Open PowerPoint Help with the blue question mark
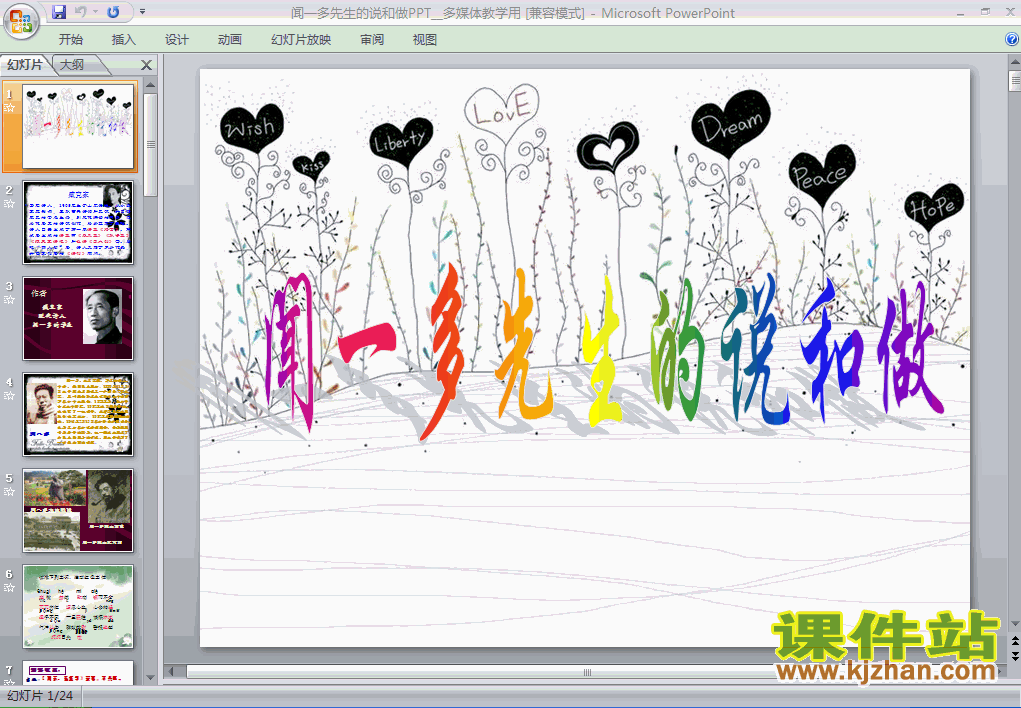The image size is (1021, 708). click(x=1012, y=39)
